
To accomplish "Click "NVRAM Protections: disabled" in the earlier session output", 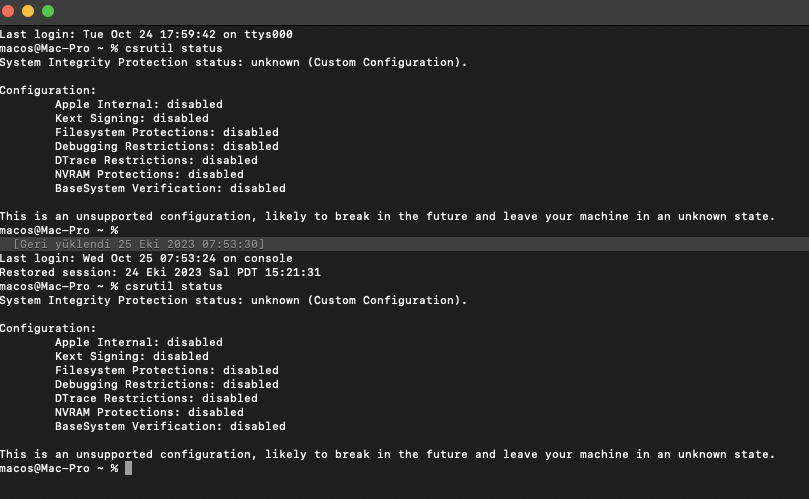I will click(x=149, y=174).
